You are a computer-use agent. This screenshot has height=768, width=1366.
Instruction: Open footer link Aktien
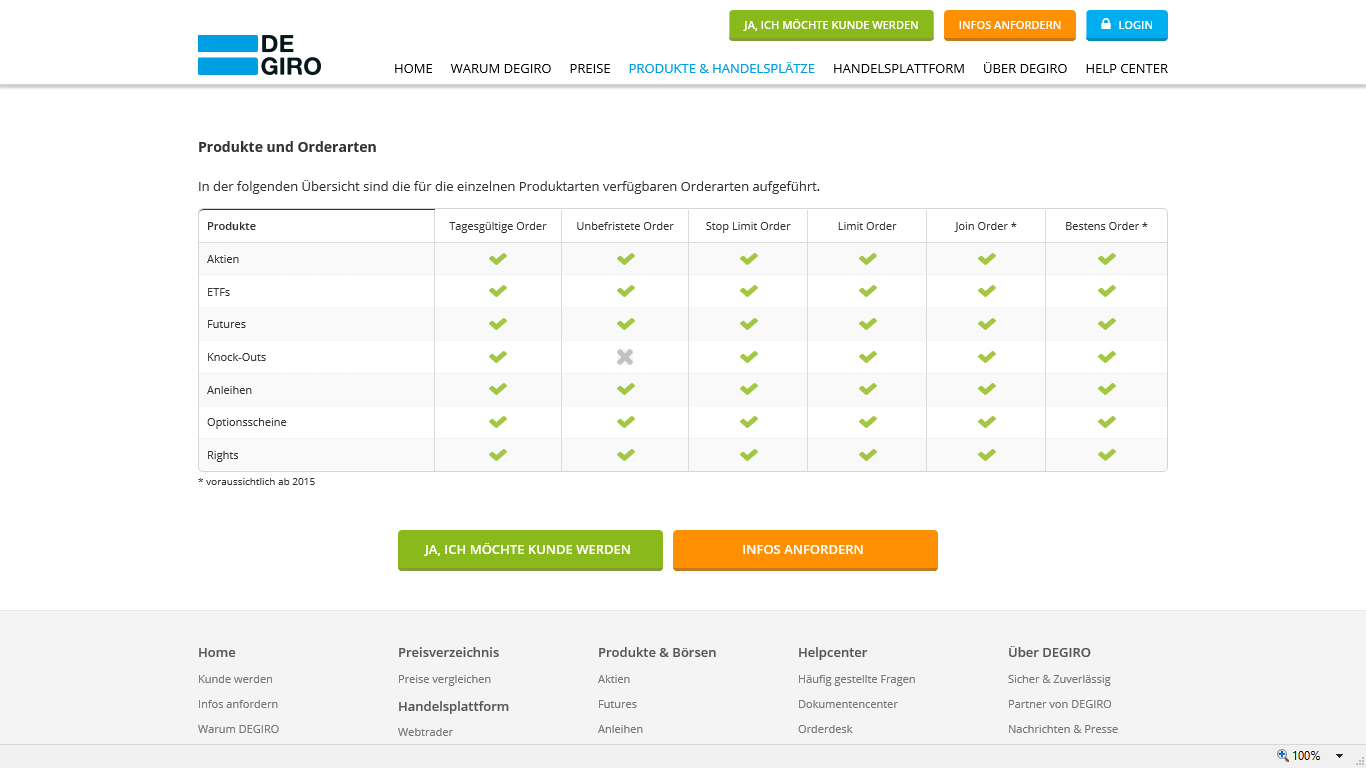pos(614,679)
